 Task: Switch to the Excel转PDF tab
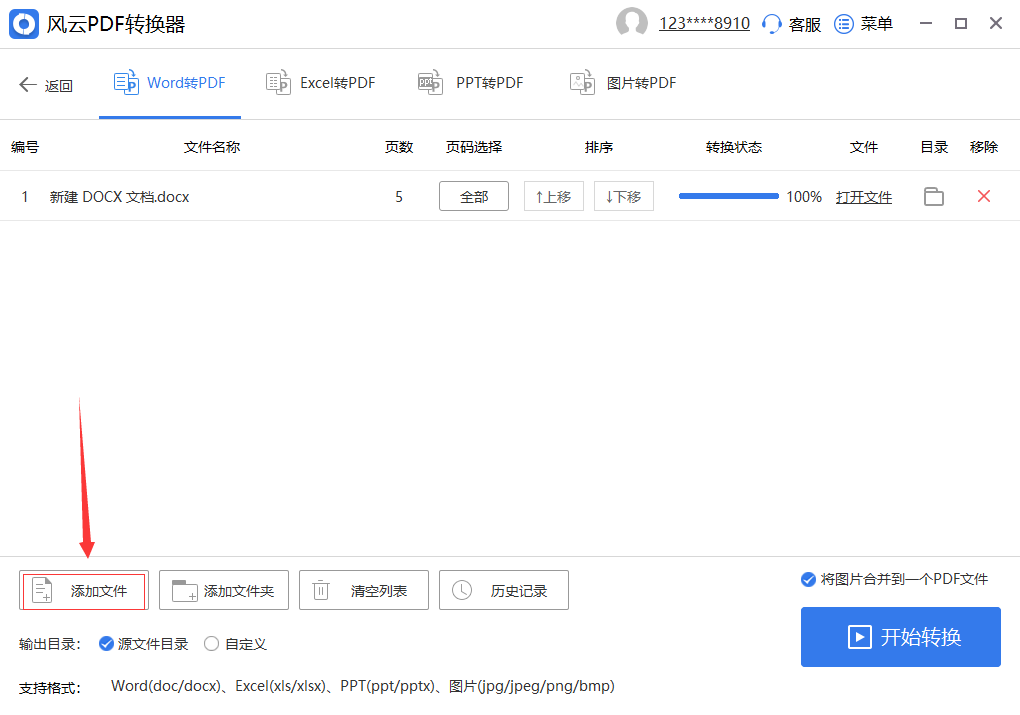tap(321, 83)
